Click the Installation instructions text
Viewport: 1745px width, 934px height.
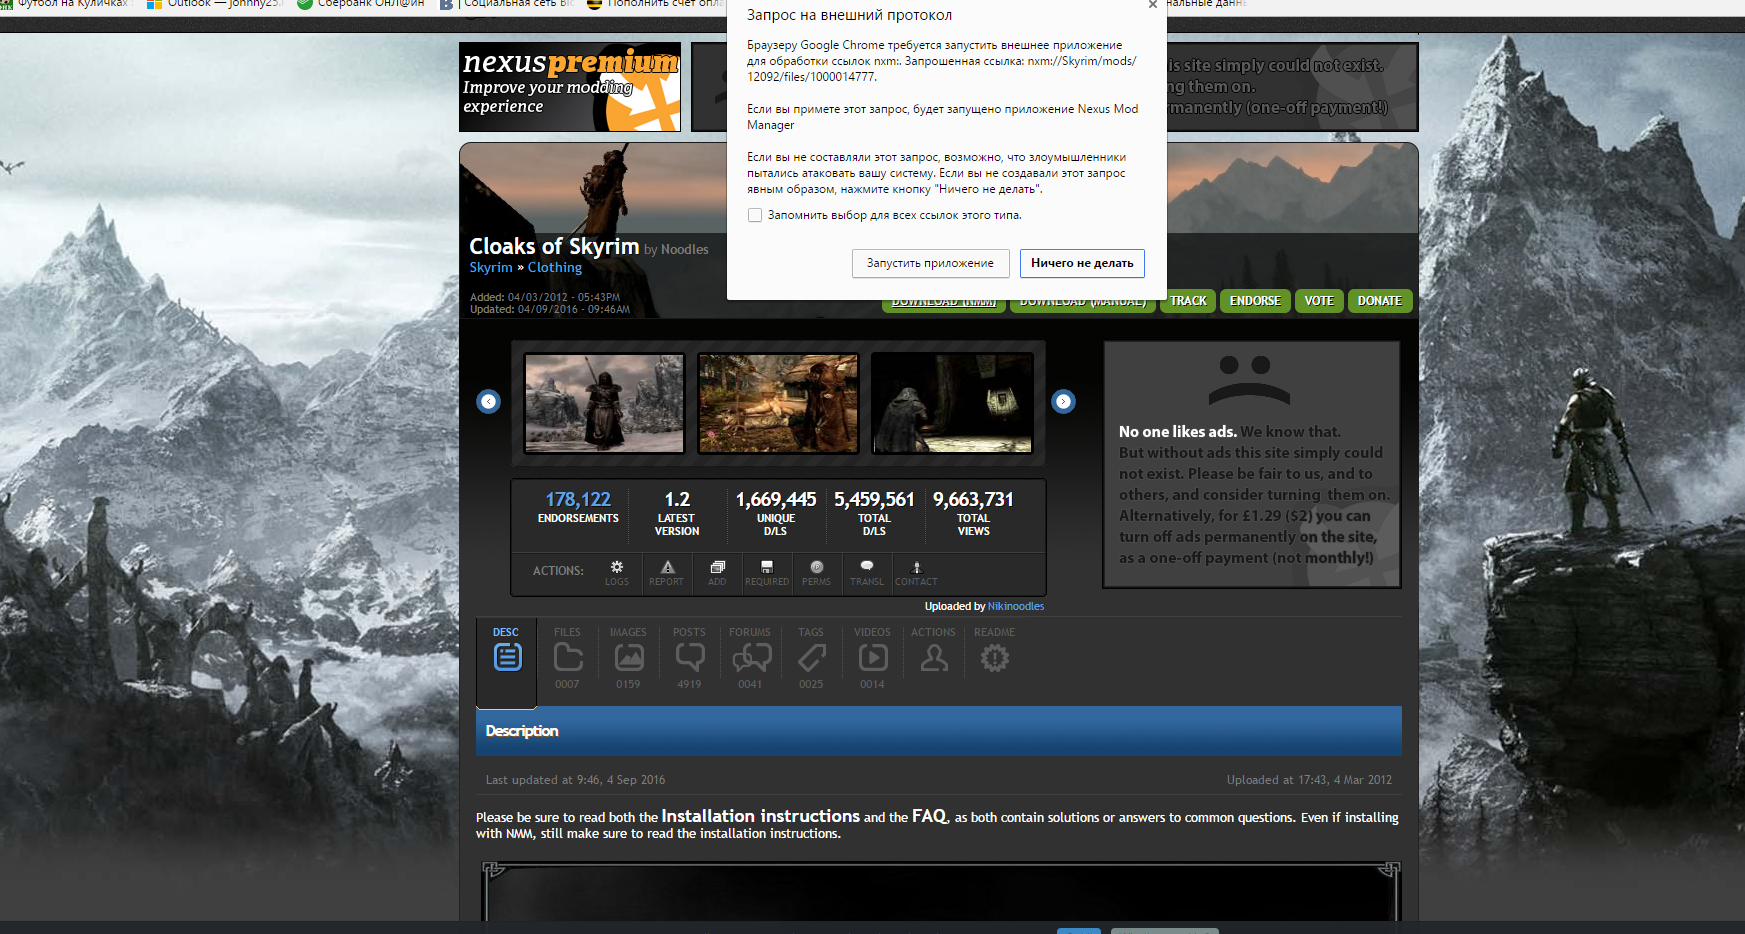[760, 817]
